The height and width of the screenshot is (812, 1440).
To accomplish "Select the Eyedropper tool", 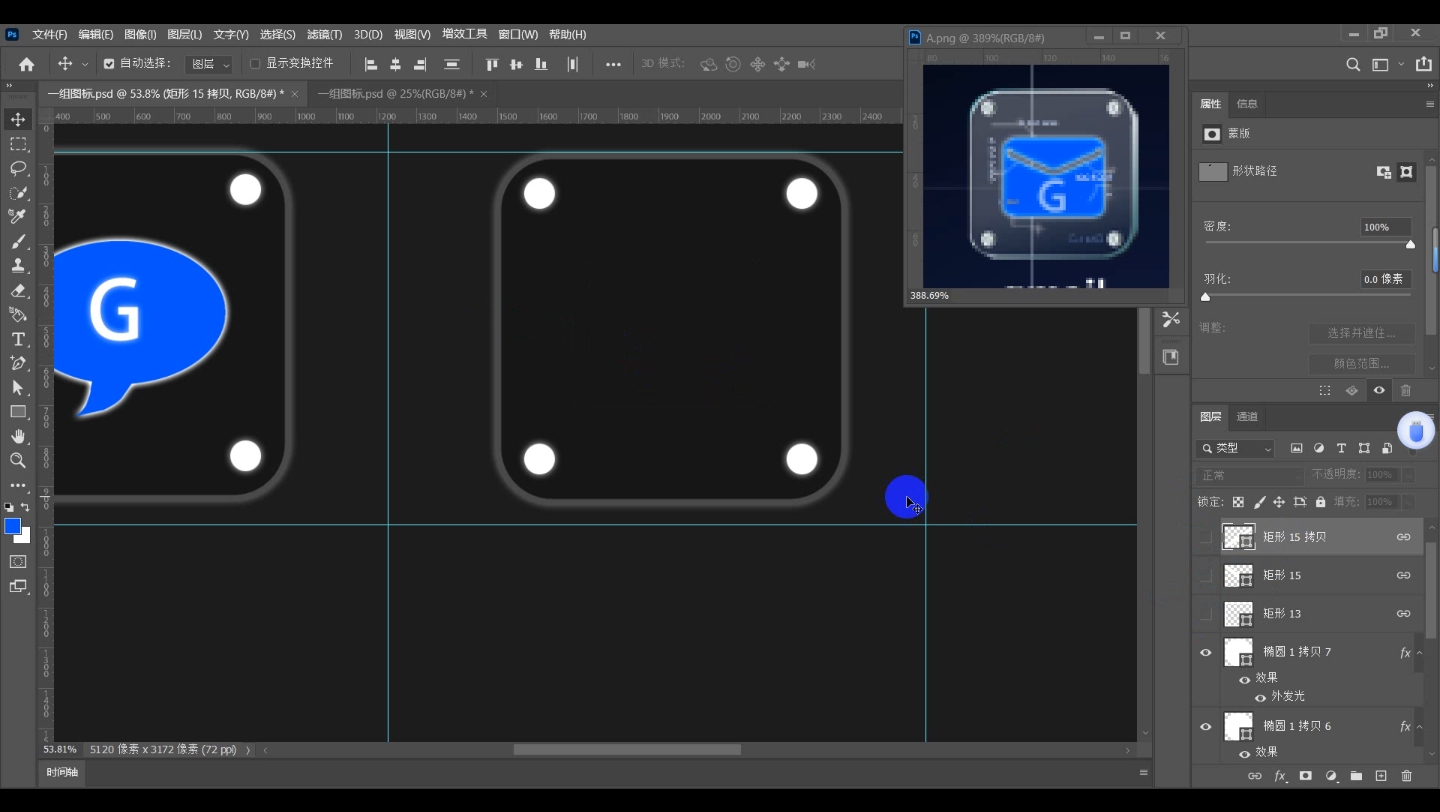I will (18, 217).
